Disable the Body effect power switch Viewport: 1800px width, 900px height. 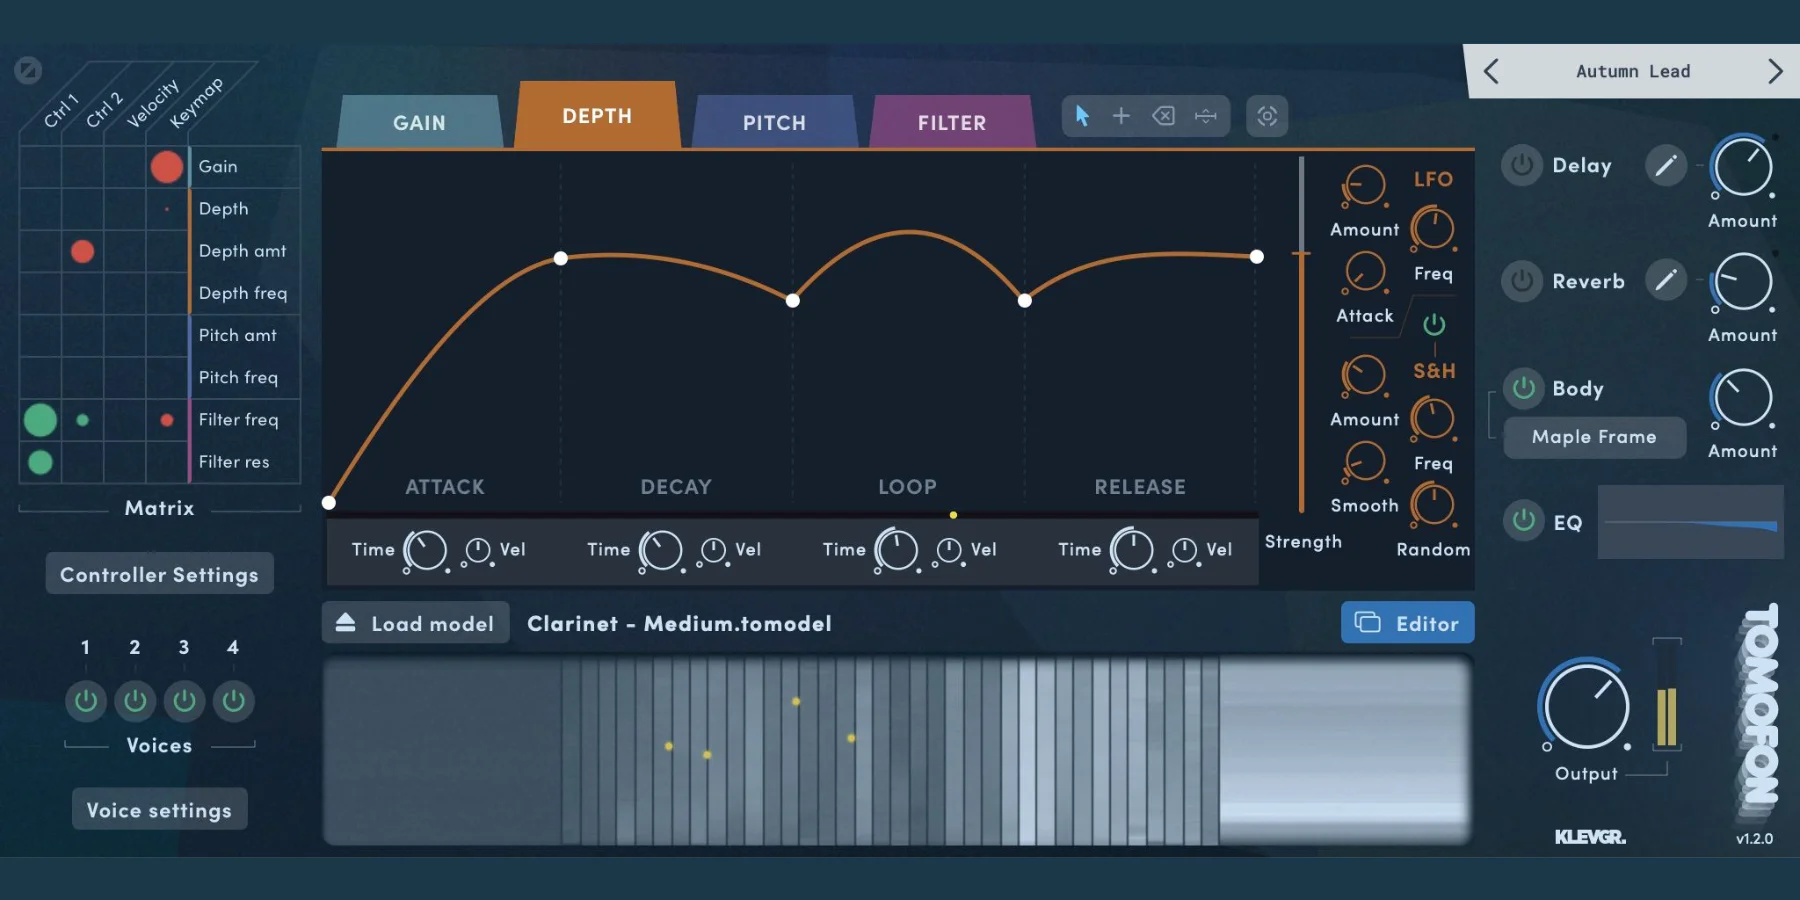click(x=1524, y=388)
